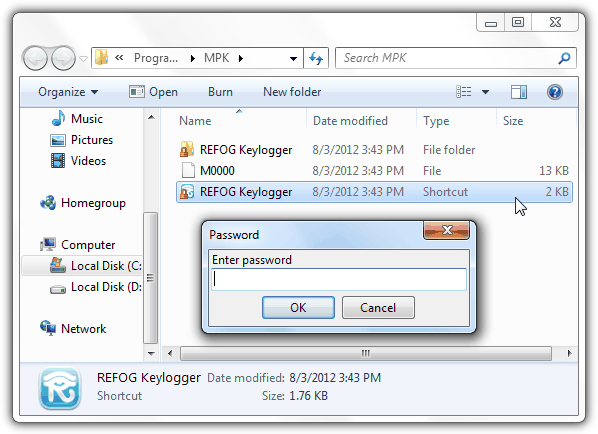
Task: Click the change view icon
Action: (x=463, y=92)
